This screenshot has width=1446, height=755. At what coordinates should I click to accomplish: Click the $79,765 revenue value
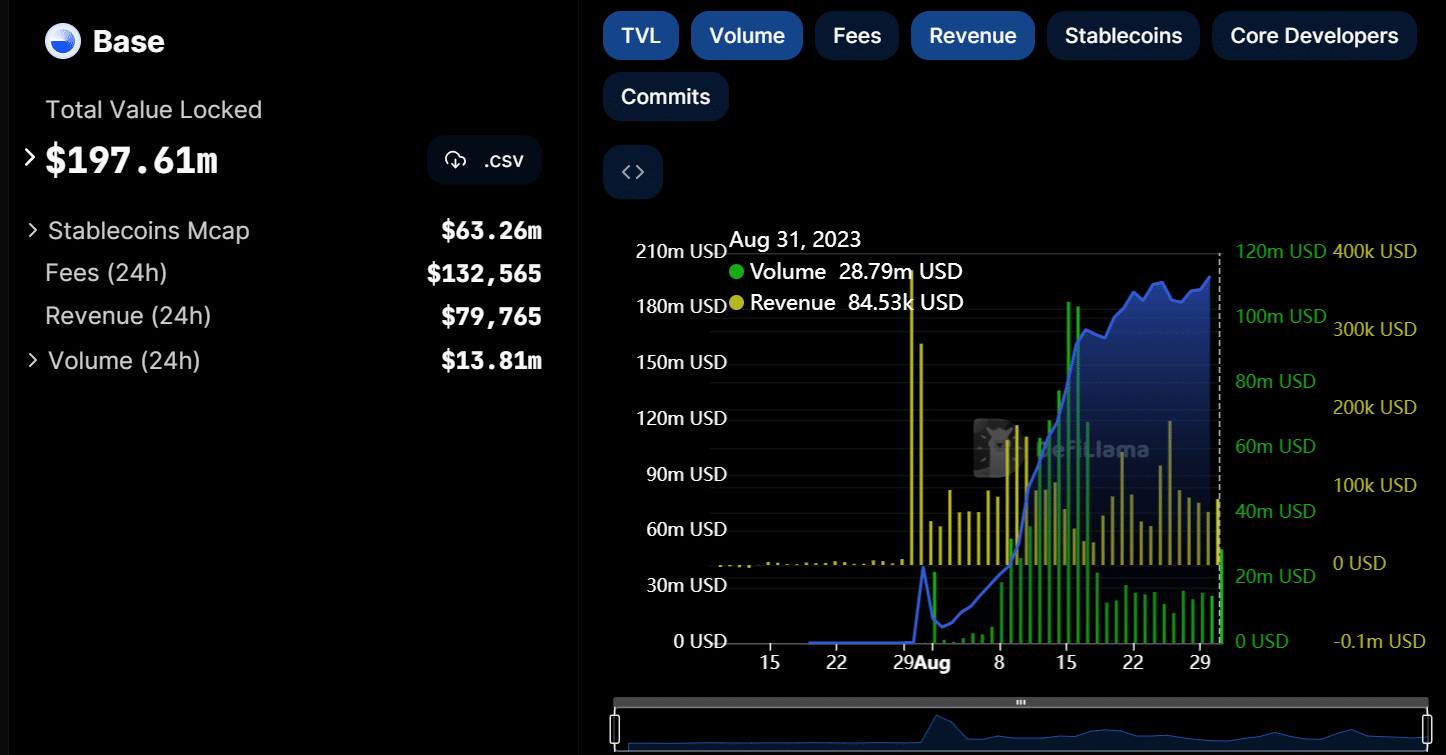[491, 317]
